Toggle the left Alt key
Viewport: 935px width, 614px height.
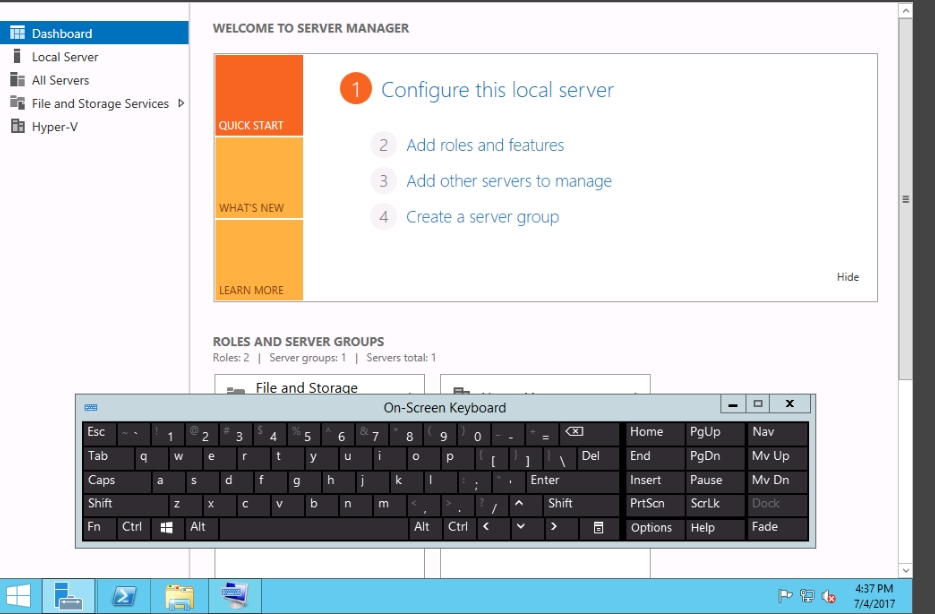pyautogui.click(x=202, y=528)
